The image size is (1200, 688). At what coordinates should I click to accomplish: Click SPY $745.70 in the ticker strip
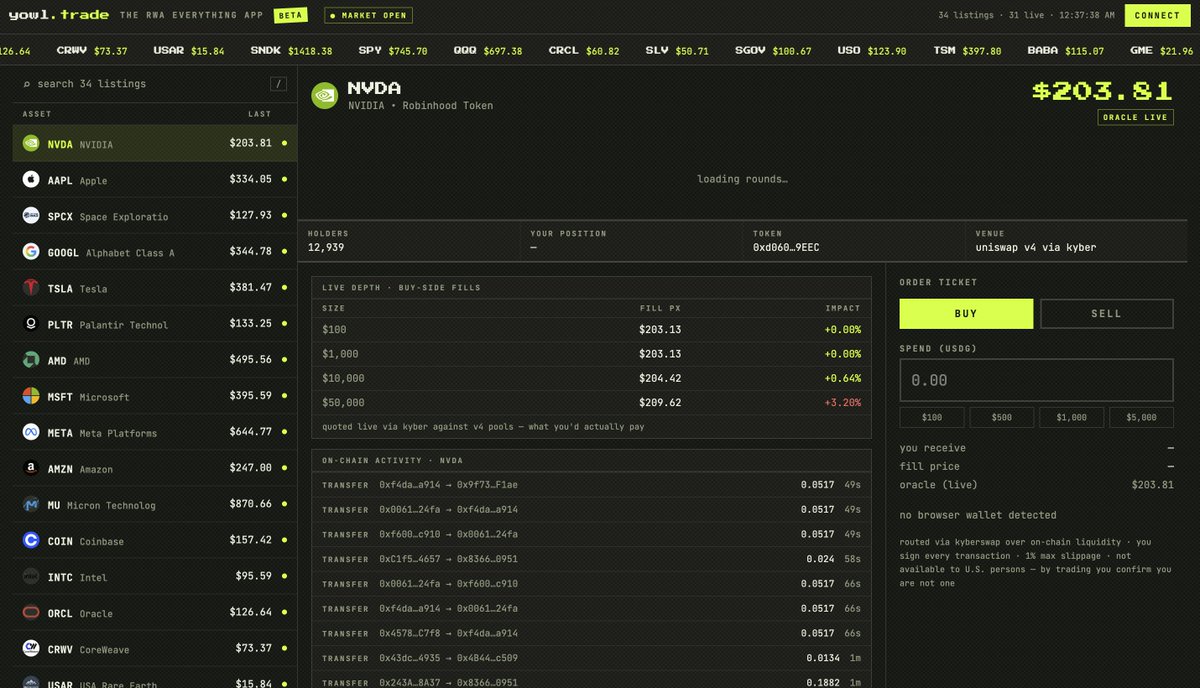(392, 50)
